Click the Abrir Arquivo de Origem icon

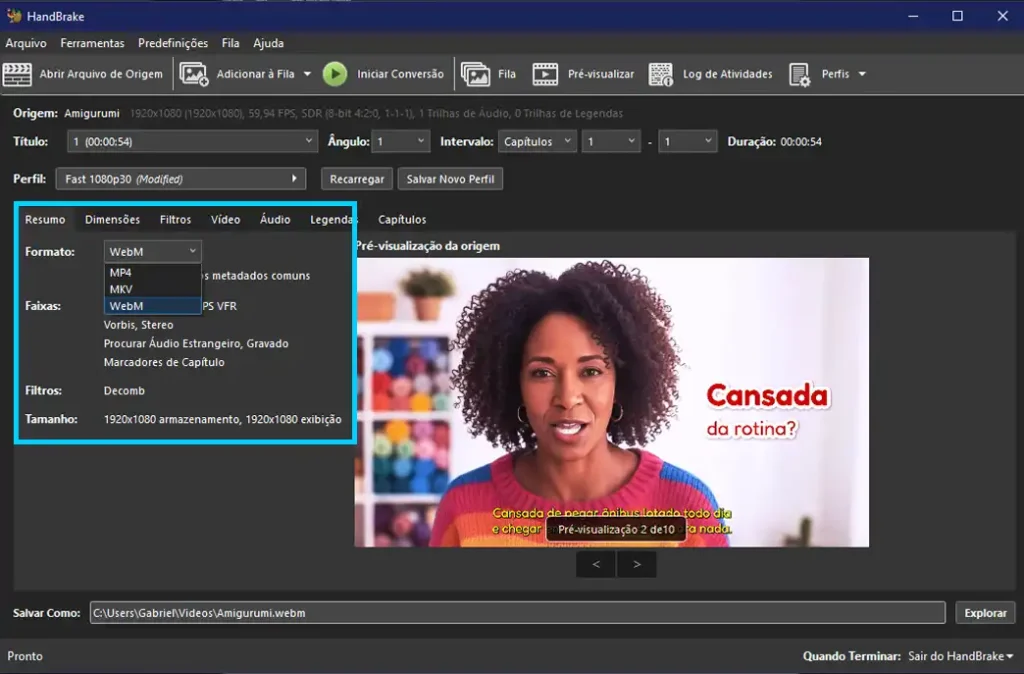17,74
